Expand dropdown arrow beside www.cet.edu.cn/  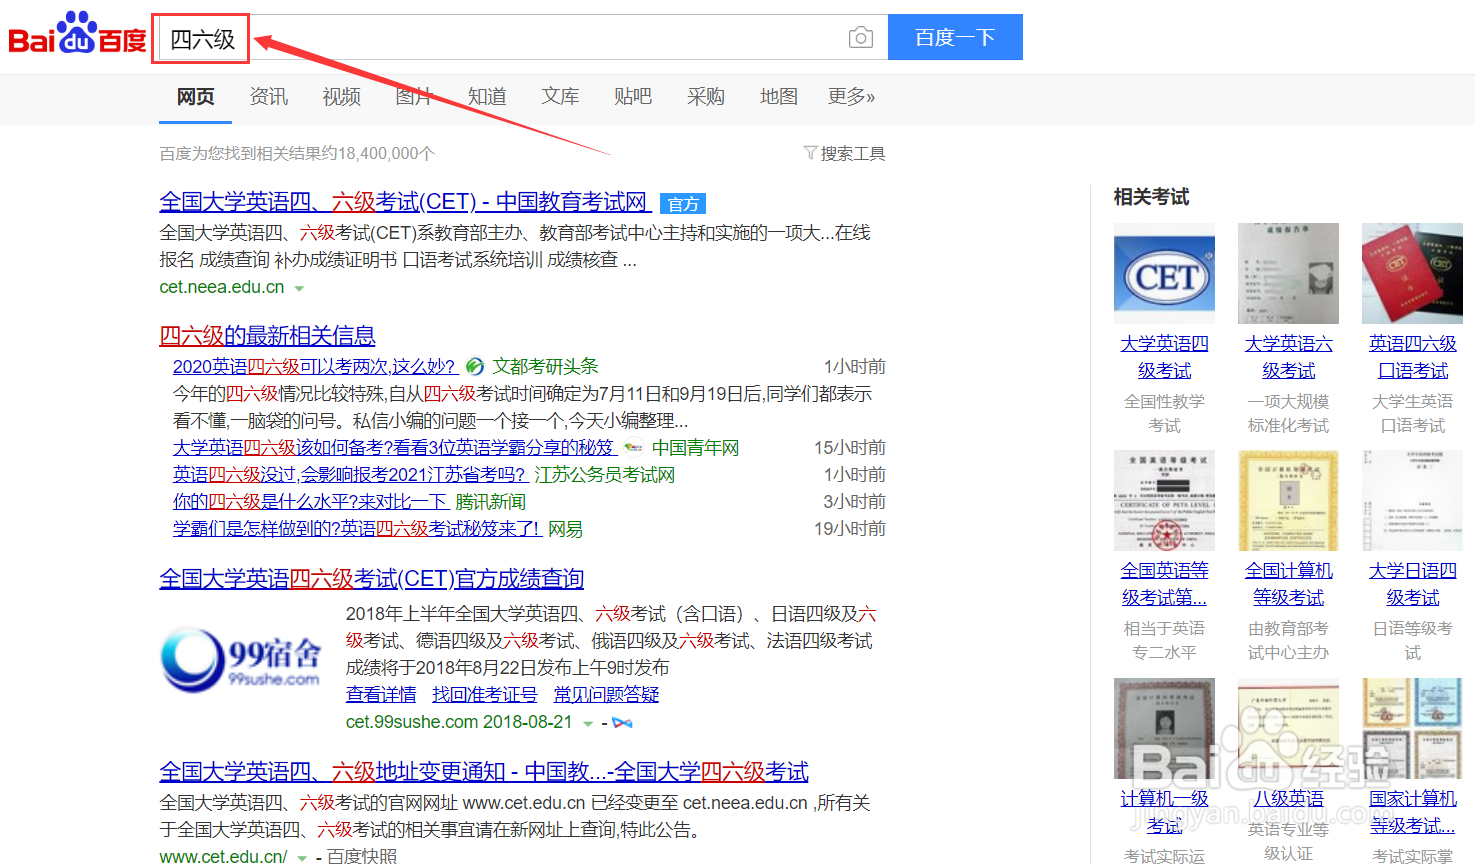pos(302,858)
